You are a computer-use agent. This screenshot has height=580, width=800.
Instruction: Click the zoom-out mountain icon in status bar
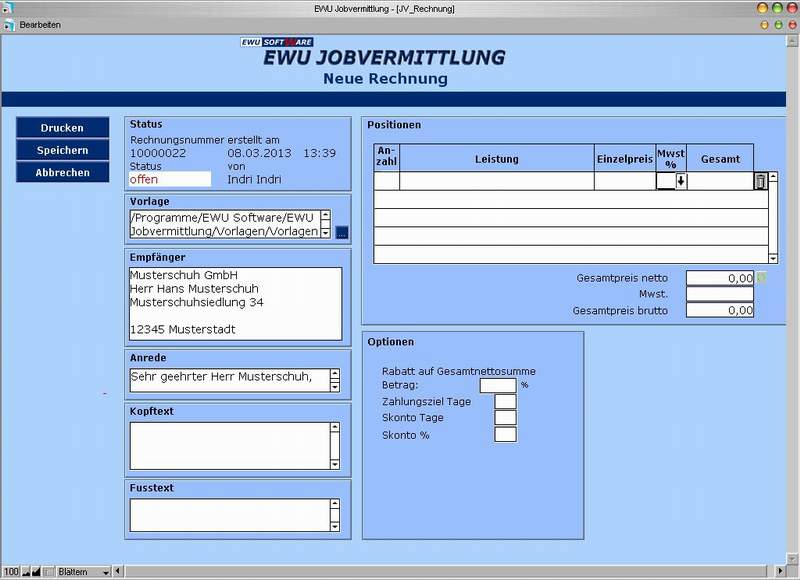[26, 572]
